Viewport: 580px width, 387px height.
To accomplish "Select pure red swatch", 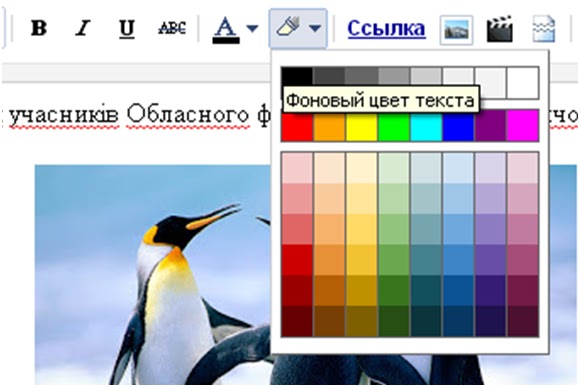I will tap(297, 126).
